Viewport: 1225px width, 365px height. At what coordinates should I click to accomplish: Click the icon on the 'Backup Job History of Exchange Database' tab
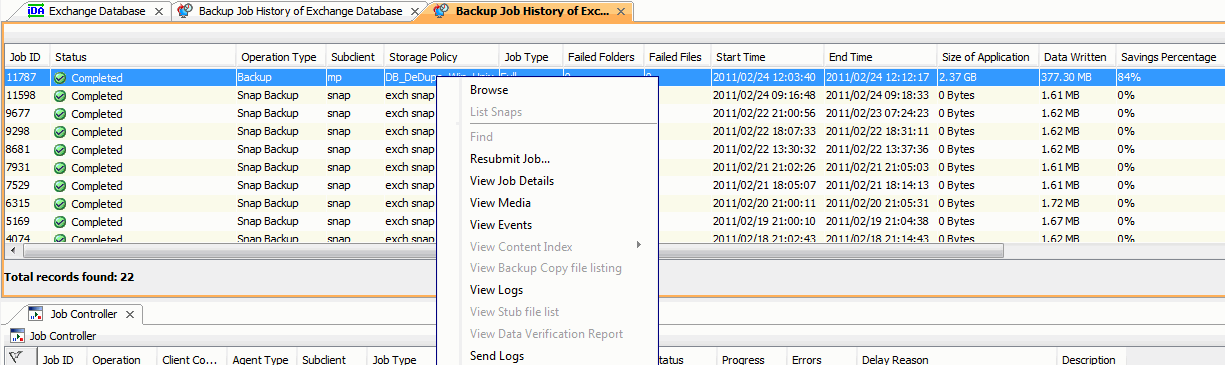(185, 12)
